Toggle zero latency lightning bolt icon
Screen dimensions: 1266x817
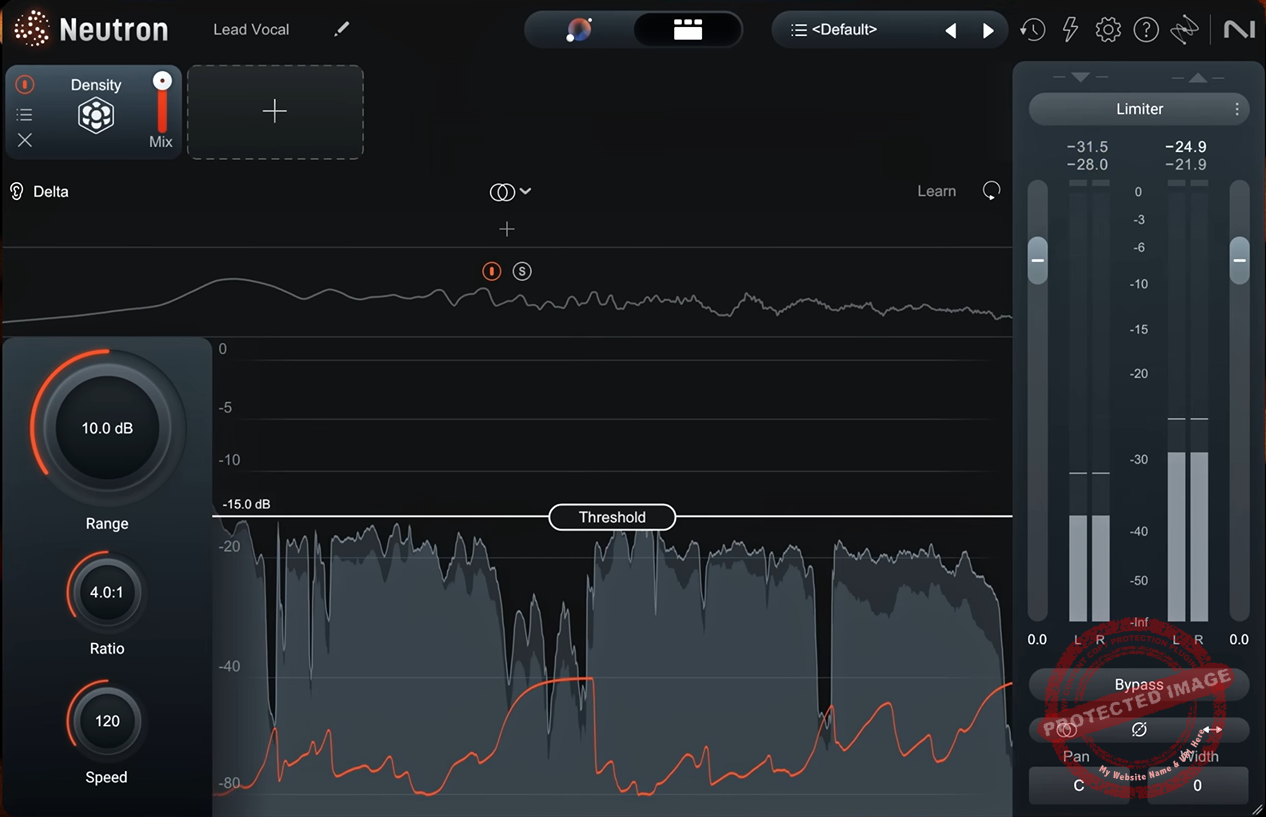click(x=1070, y=30)
